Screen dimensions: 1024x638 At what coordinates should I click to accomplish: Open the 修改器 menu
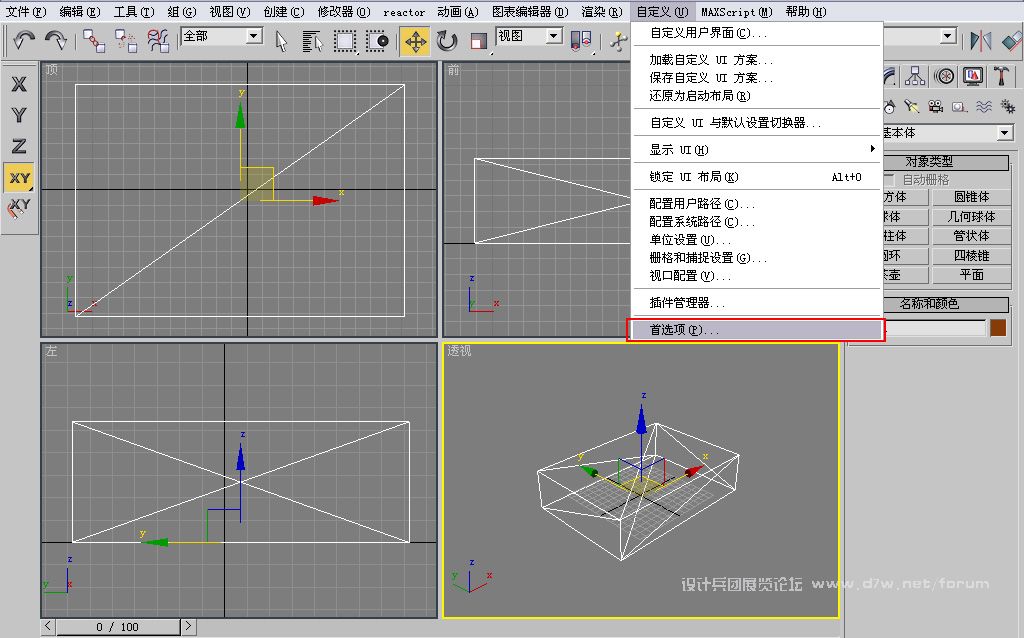click(344, 12)
